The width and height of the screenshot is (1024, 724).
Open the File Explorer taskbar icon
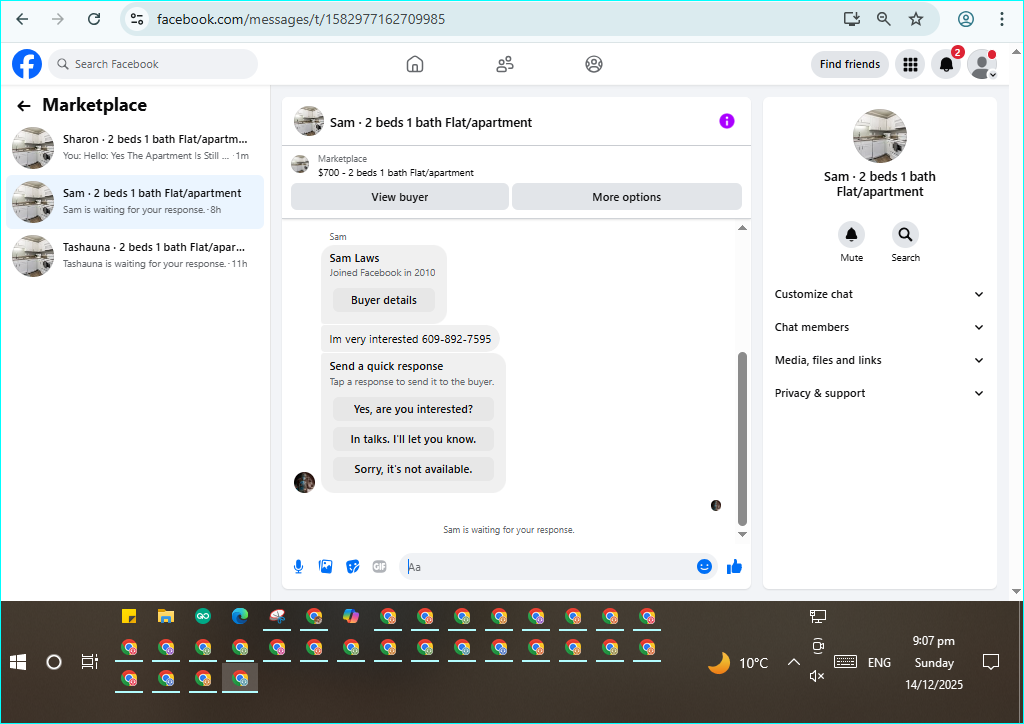(166, 616)
